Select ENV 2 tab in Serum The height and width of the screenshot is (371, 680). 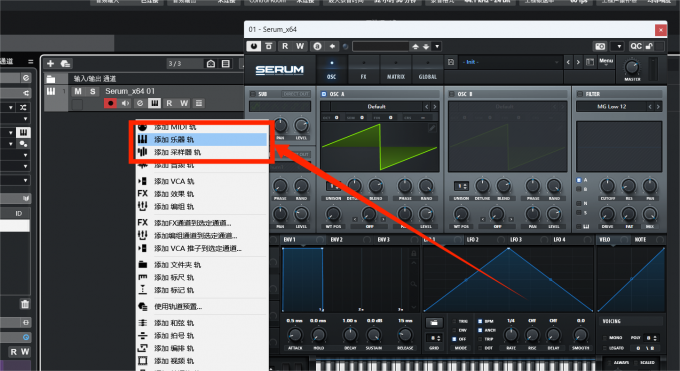click(337, 240)
